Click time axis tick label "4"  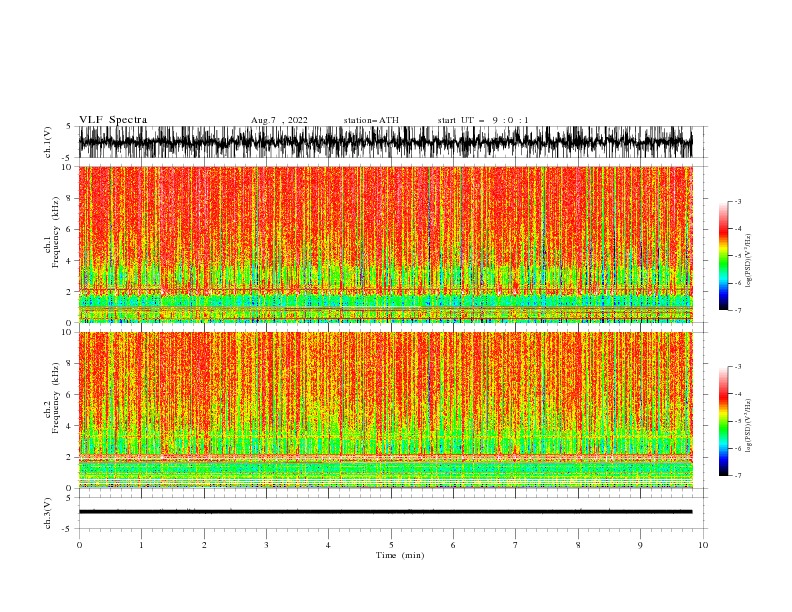click(x=328, y=545)
